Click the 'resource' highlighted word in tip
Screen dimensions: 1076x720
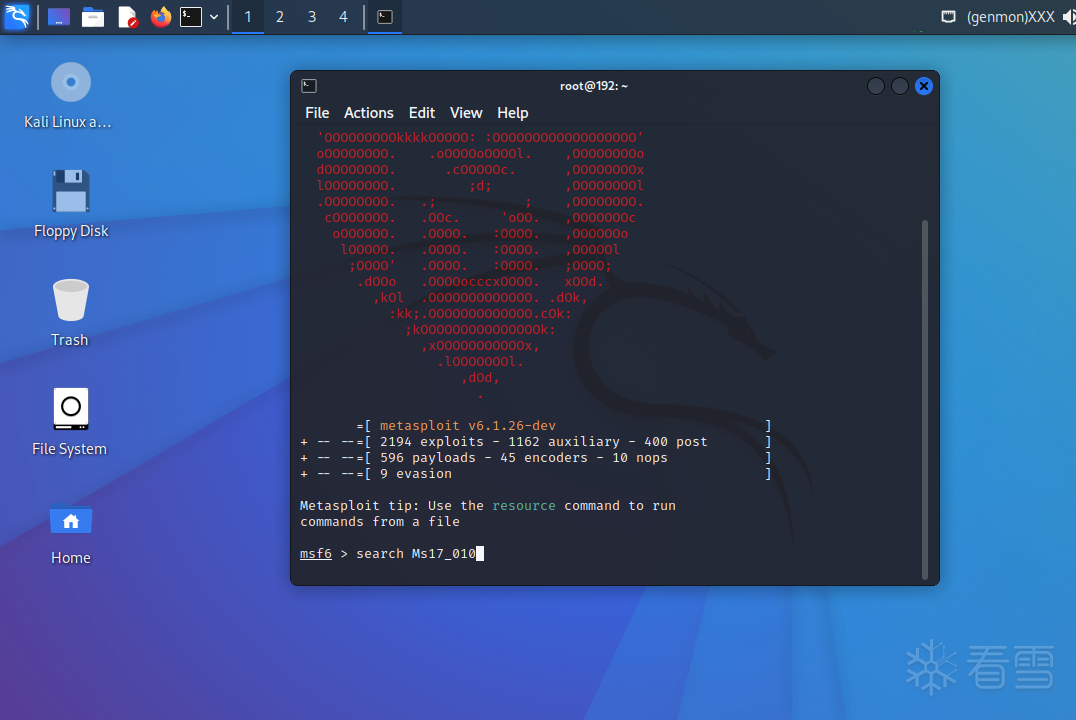coord(524,506)
